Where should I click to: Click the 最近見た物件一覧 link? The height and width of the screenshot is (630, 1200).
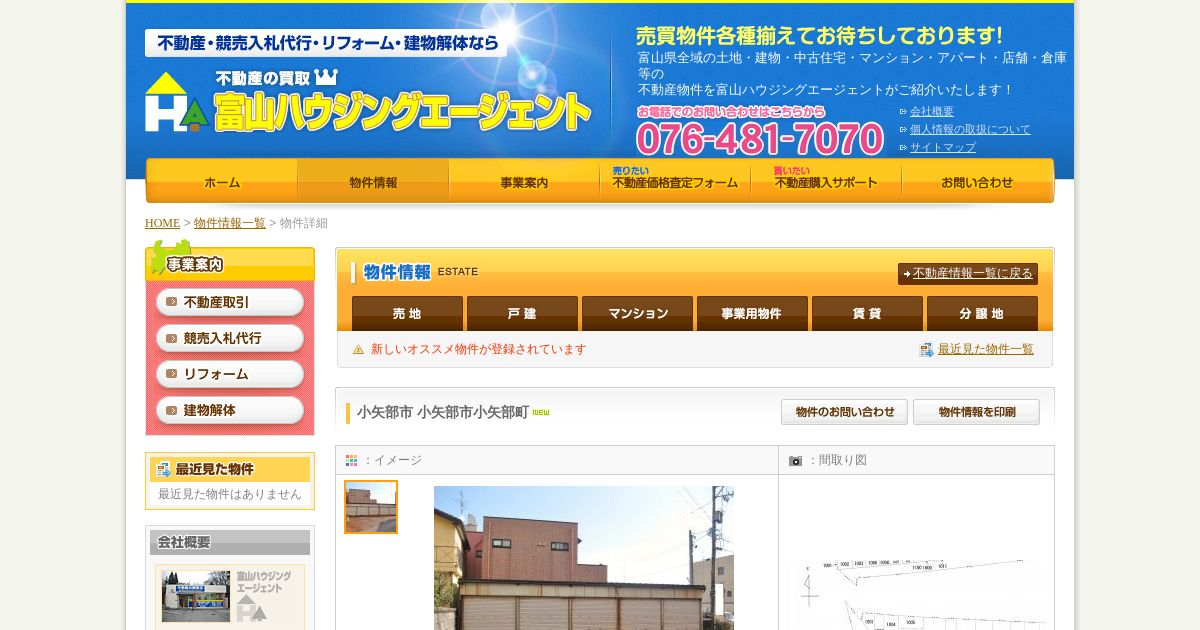[x=986, y=349]
